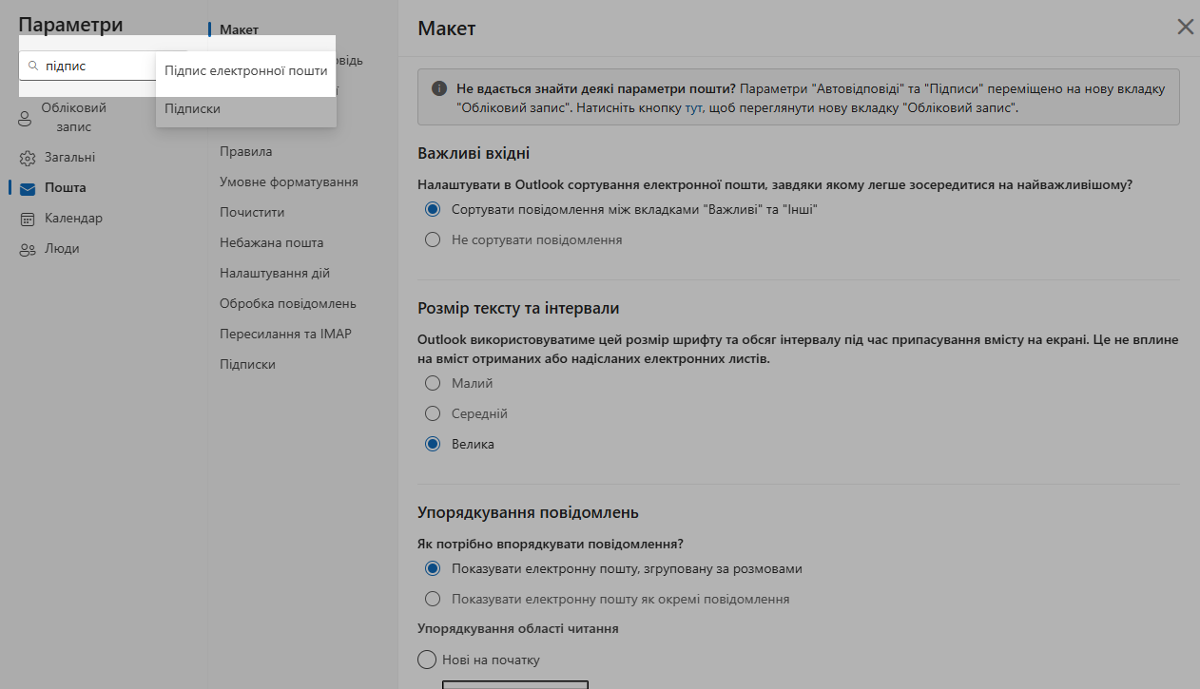
Task: Open the Правила mail settings section
Action: point(246,152)
